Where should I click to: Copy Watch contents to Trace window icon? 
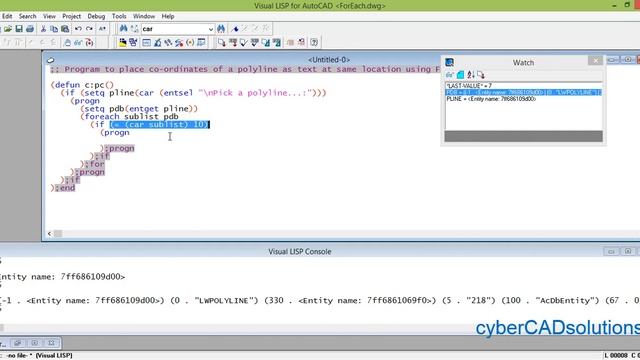[x=481, y=75]
